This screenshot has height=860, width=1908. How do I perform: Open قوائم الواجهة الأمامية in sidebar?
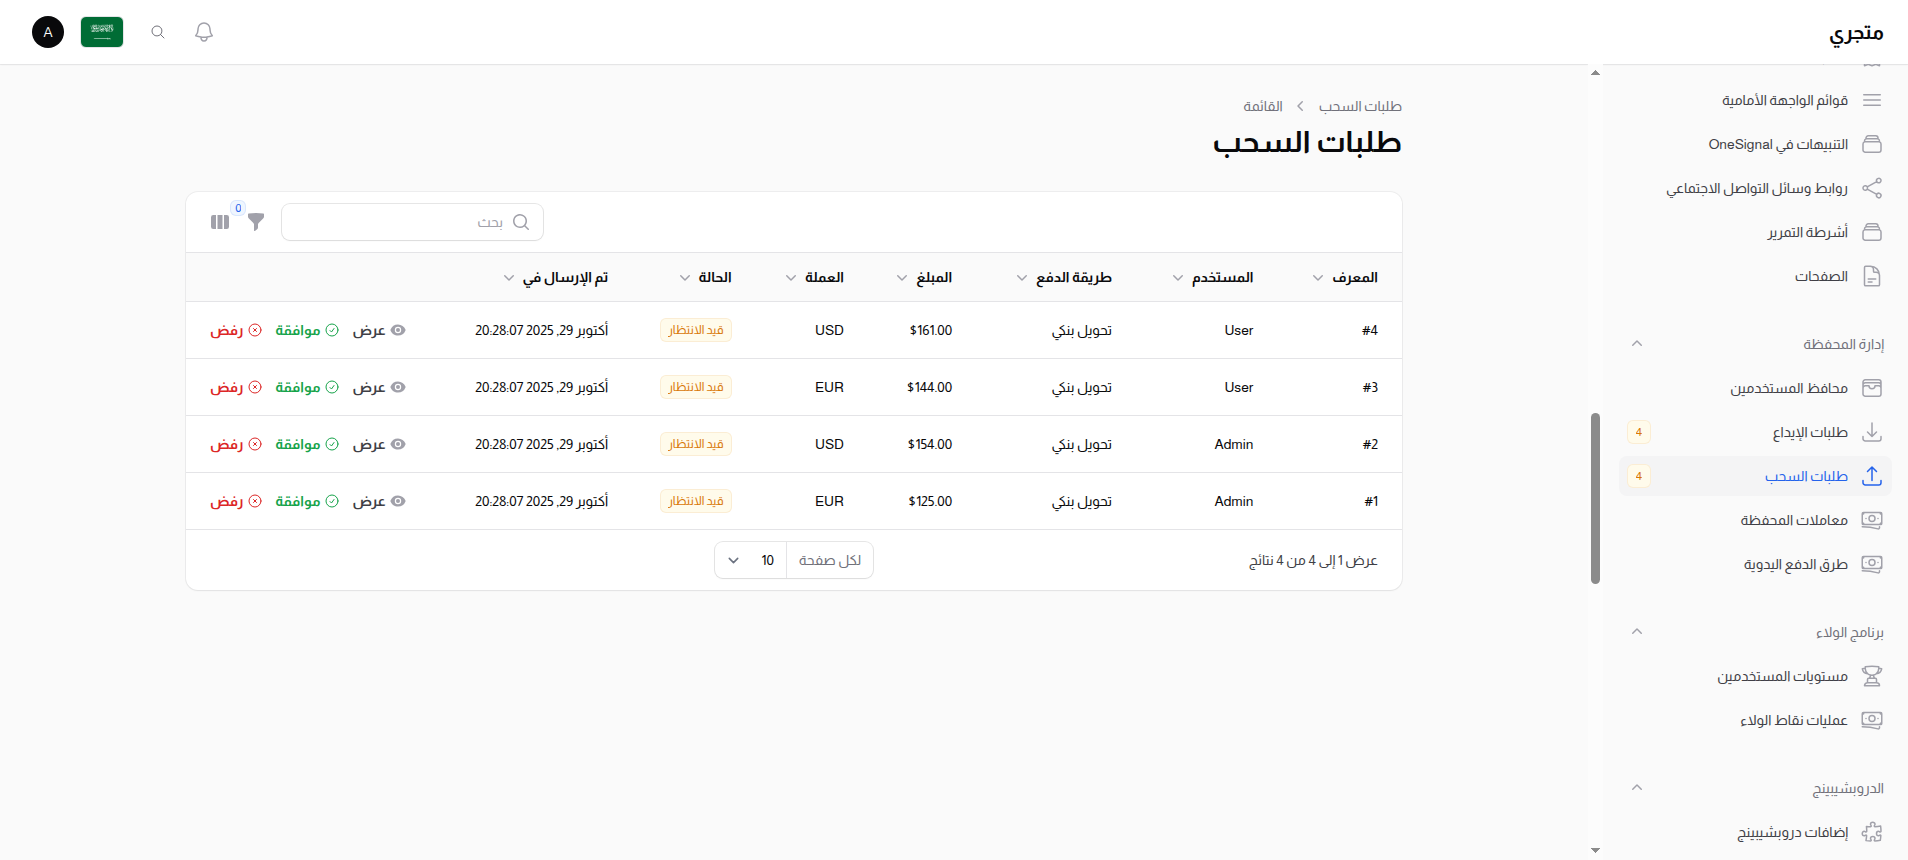1755,100
